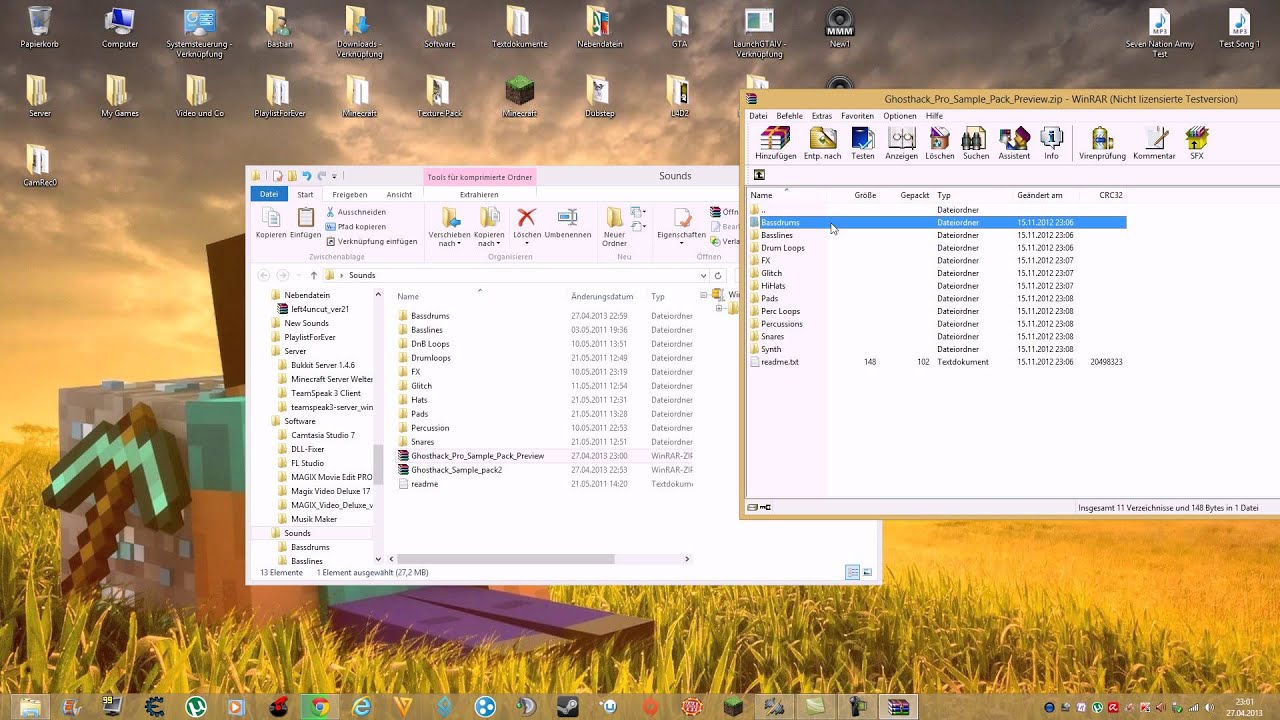
Task: Open WinRAR Befehle menu
Action: coord(789,116)
